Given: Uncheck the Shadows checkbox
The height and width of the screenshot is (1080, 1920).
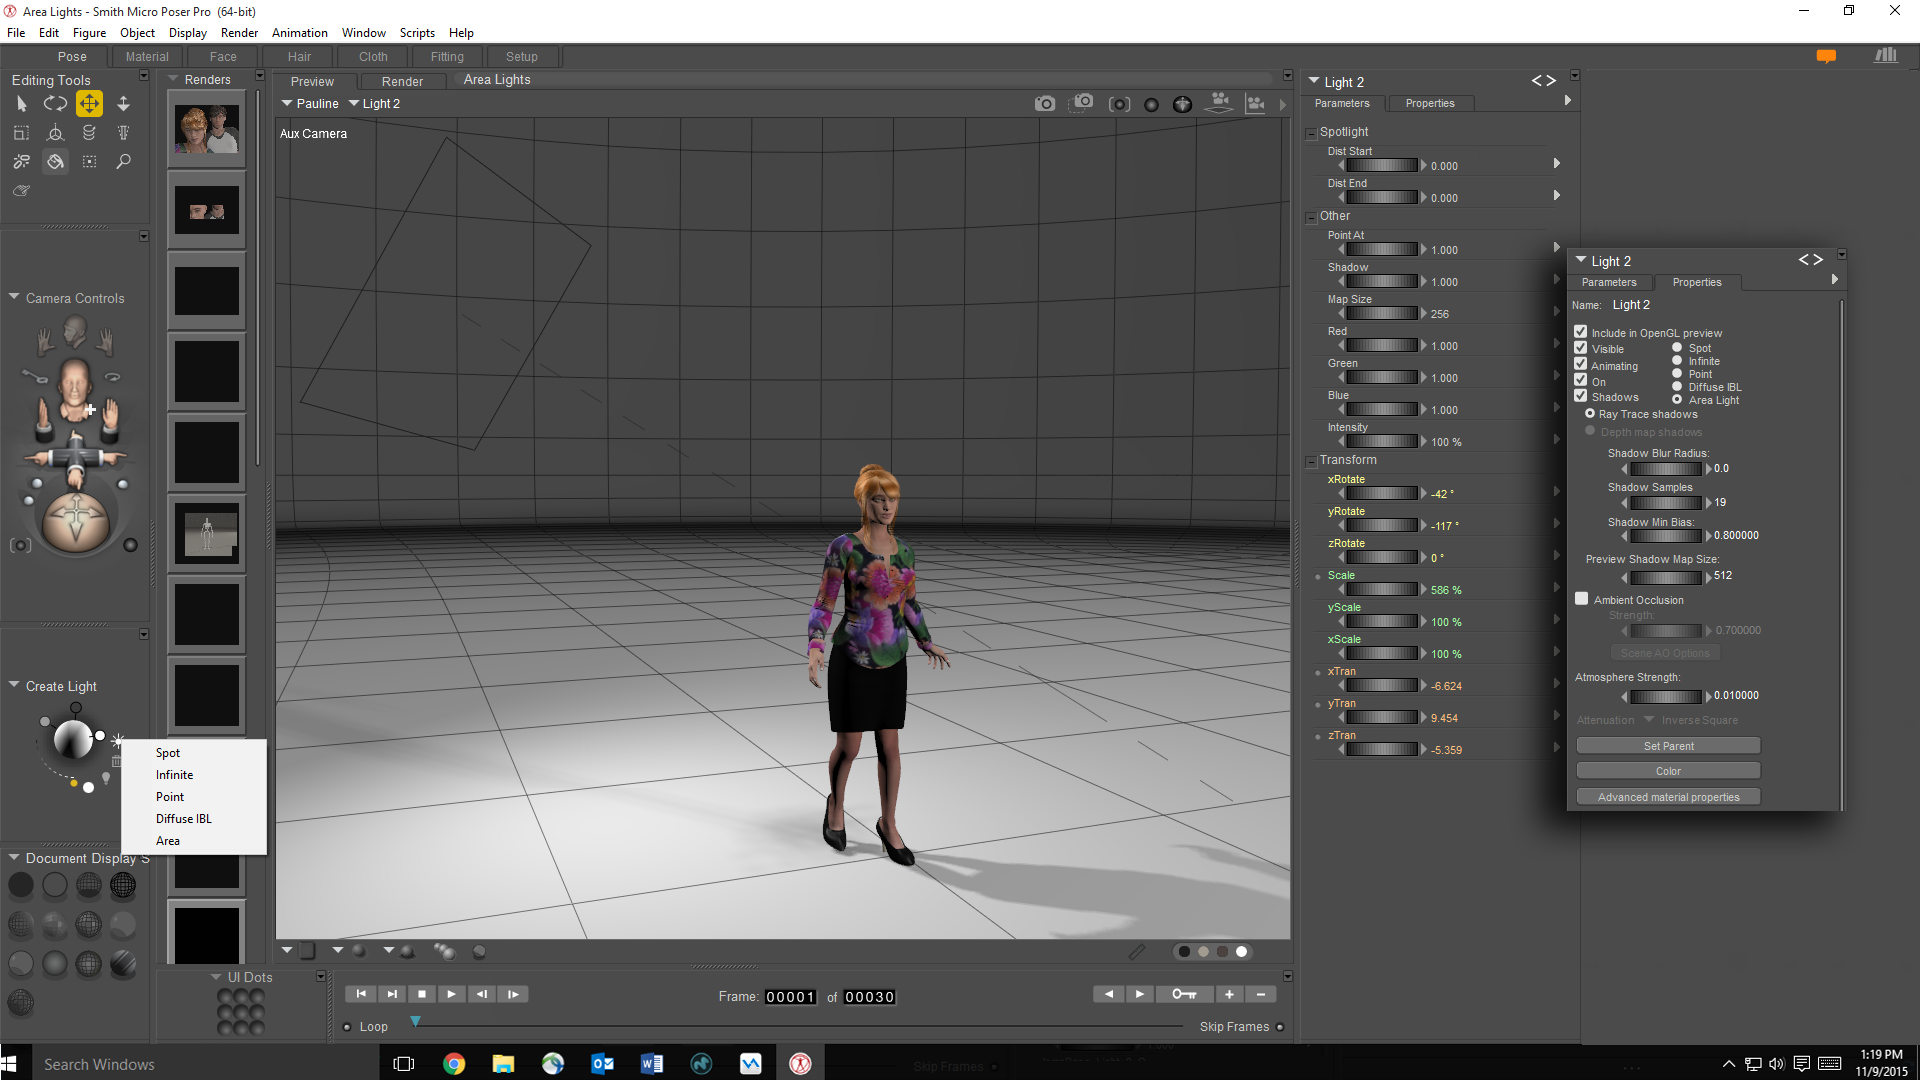Looking at the screenshot, I should click(1581, 397).
